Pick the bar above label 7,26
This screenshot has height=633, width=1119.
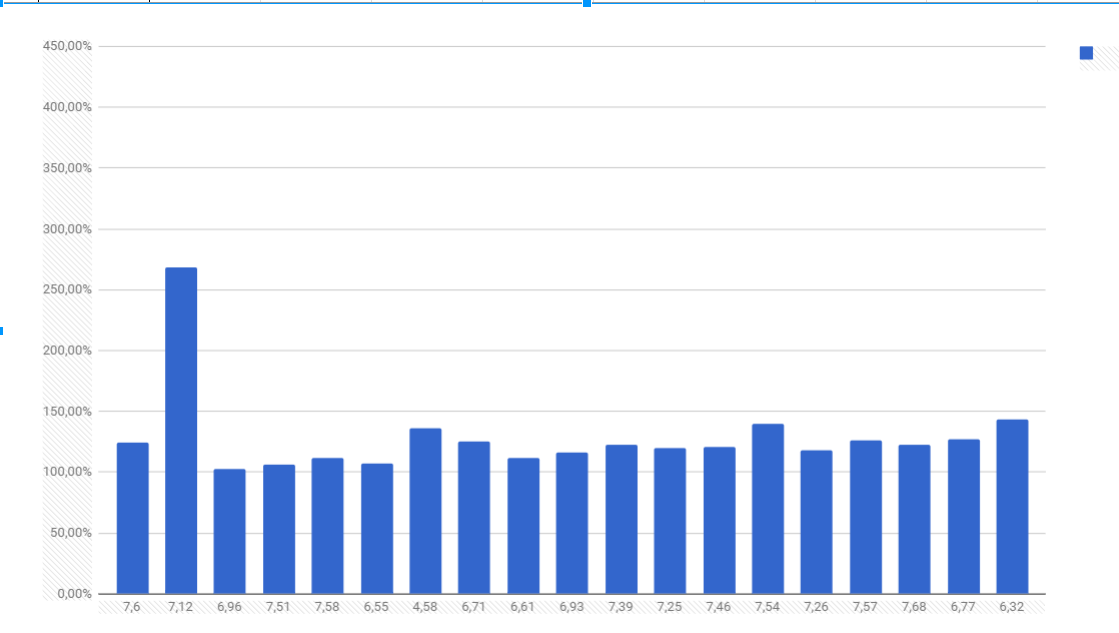pyautogui.click(x=816, y=522)
